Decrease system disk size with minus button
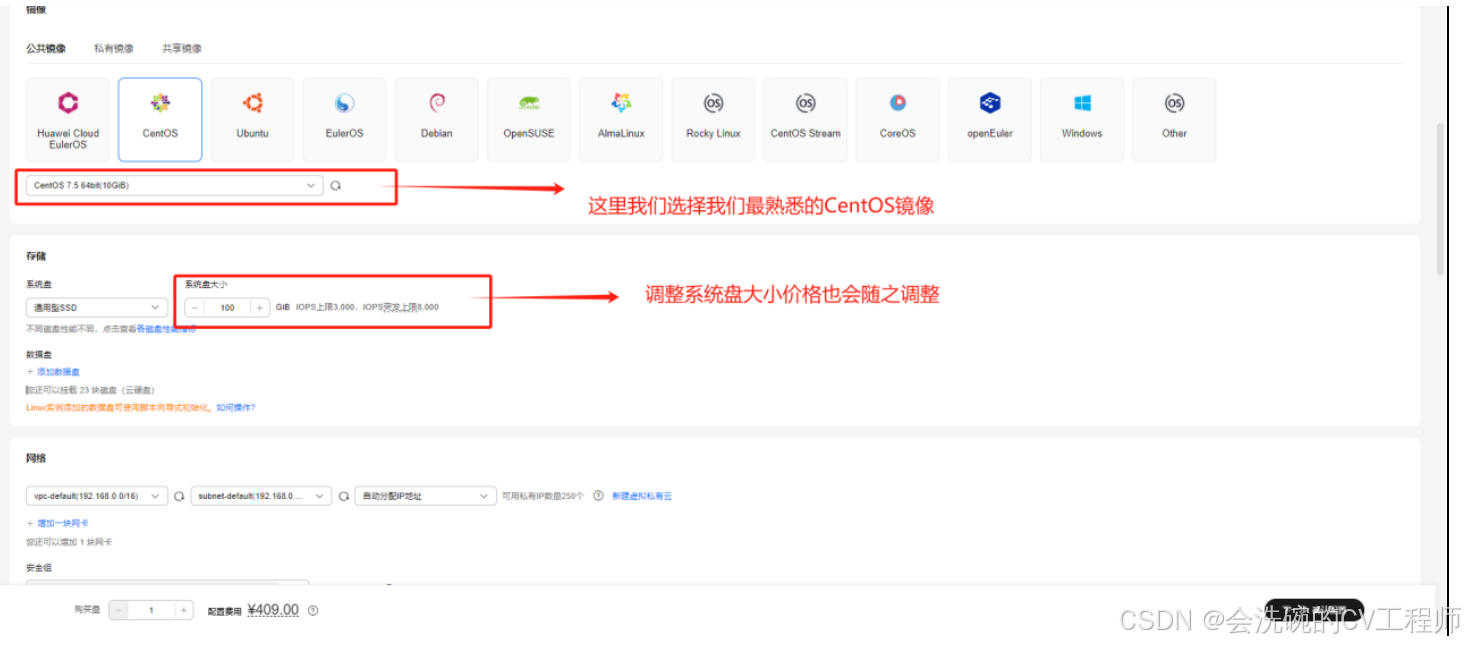The width and height of the screenshot is (1465, 646). tap(195, 308)
